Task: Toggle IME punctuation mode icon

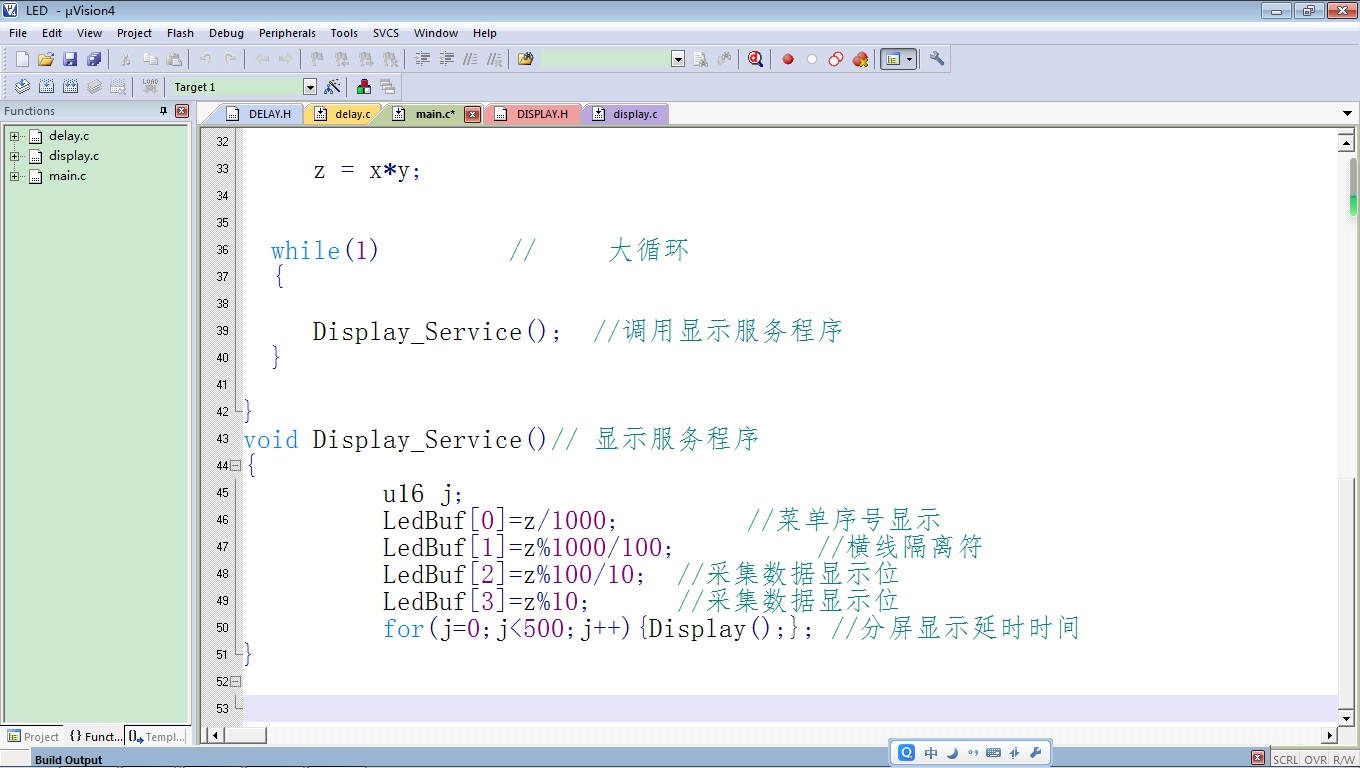Action: coord(972,753)
